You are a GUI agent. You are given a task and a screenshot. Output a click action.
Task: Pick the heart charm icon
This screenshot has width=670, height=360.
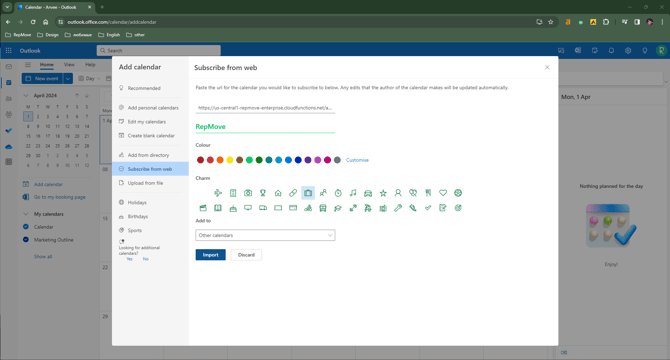pyautogui.click(x=443, y=193)
